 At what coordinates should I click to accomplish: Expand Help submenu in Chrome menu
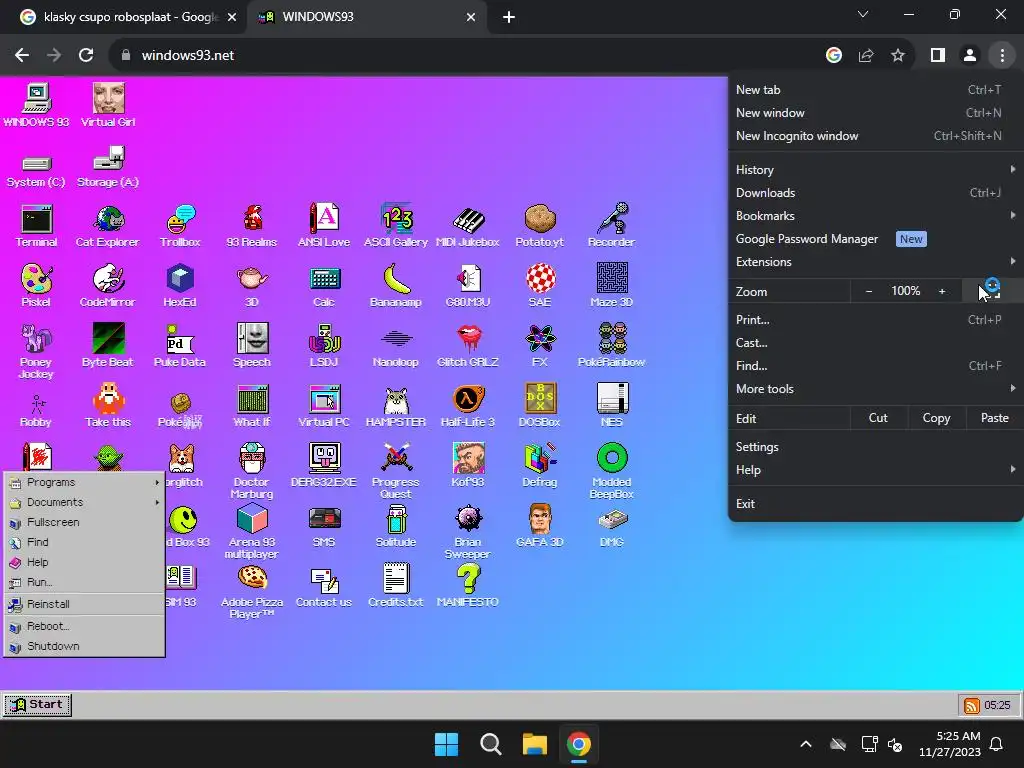[876, 470]
